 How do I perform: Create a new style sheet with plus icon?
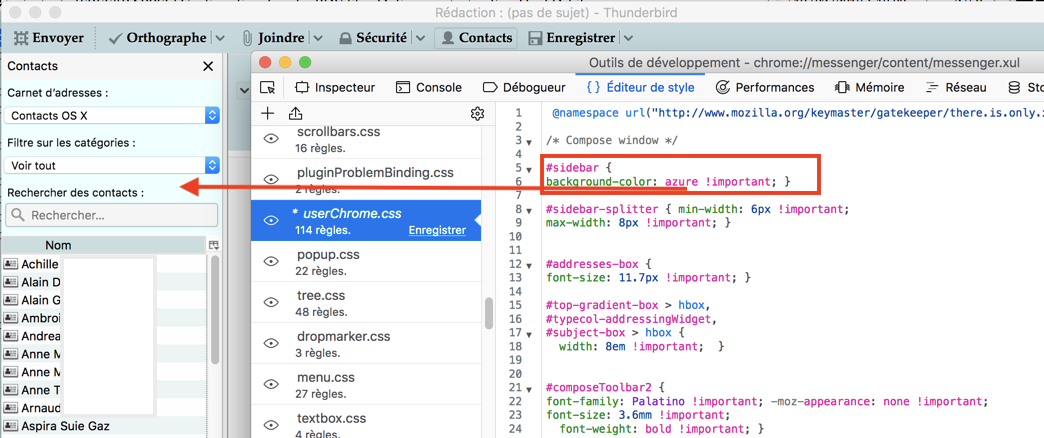point(268,114)
